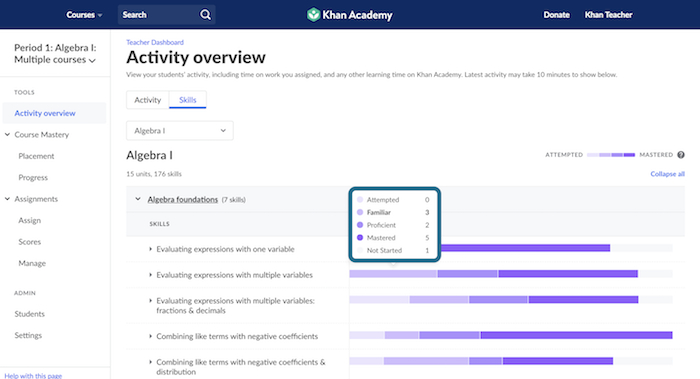This screenshot has width=700, height=379.
Task: Click the '15 units, 176 skills' text
Action: click(154, 174)
